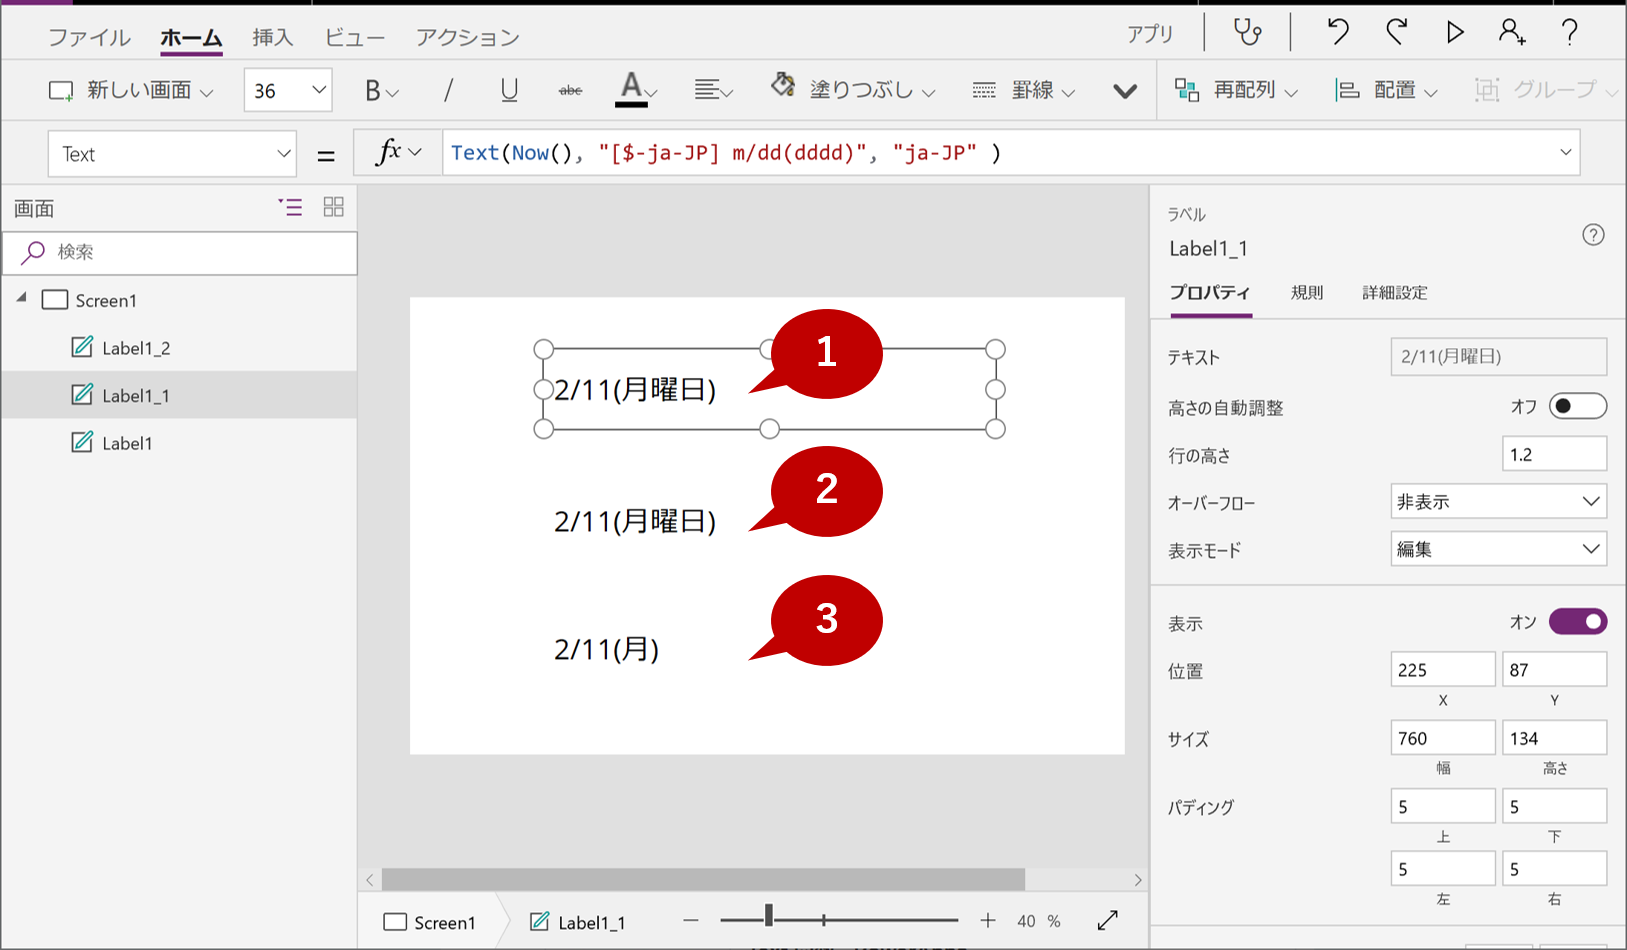Click the Undo icon

pos(1337,32)
